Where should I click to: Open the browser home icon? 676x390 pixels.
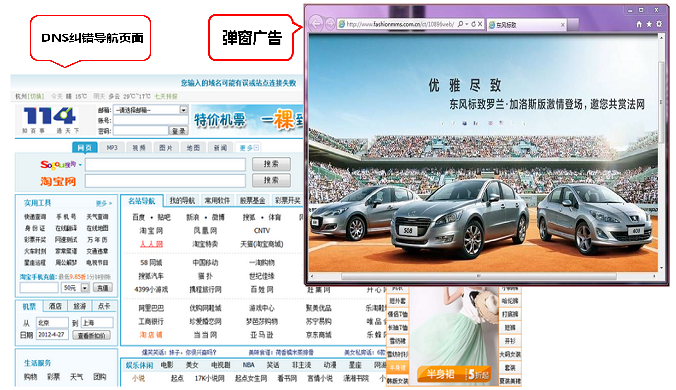(639, 25)
